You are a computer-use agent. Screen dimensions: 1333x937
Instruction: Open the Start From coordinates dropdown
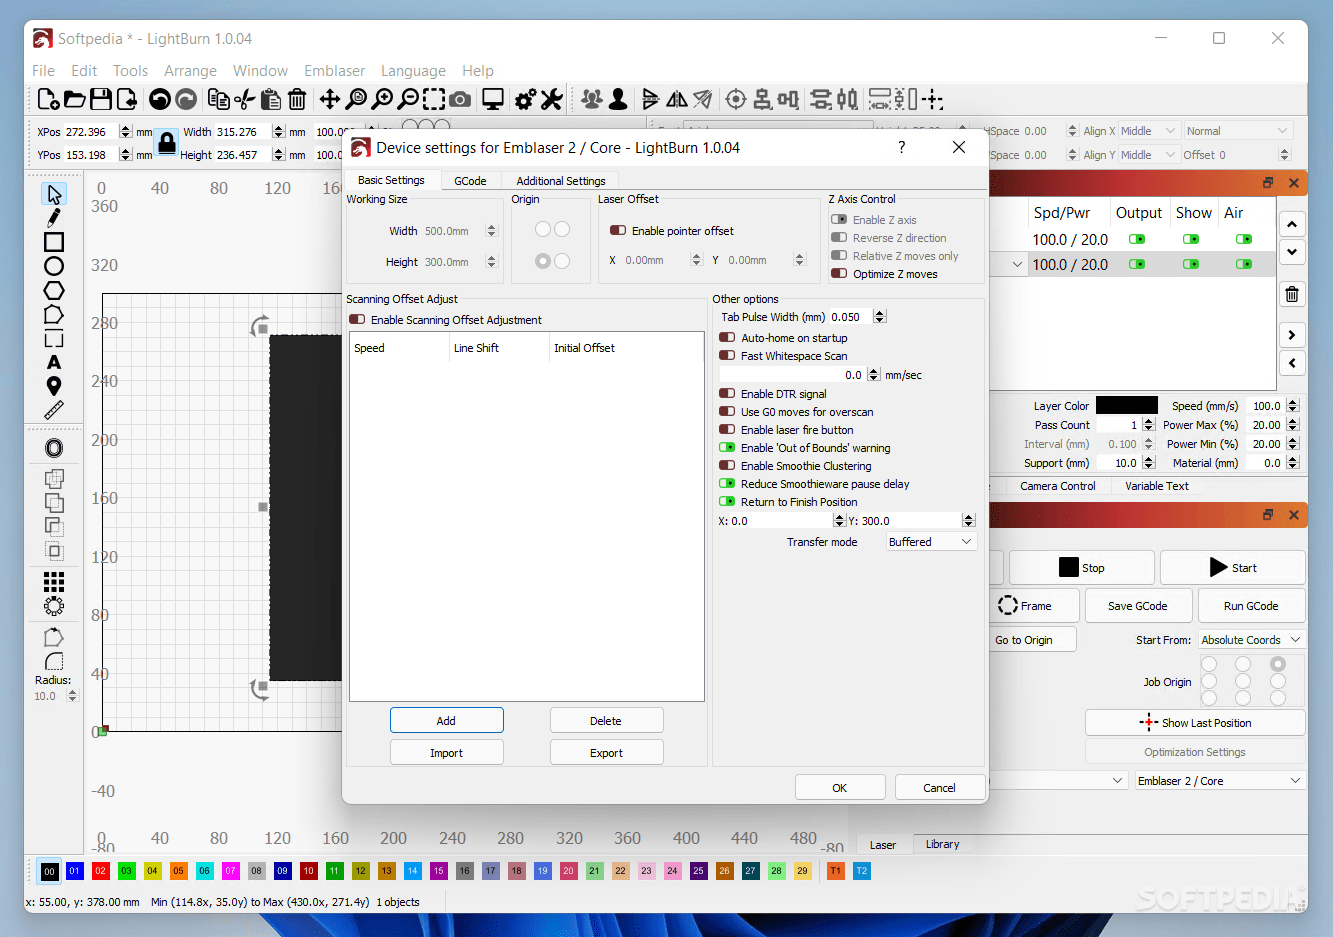[x=1251, y=639]
